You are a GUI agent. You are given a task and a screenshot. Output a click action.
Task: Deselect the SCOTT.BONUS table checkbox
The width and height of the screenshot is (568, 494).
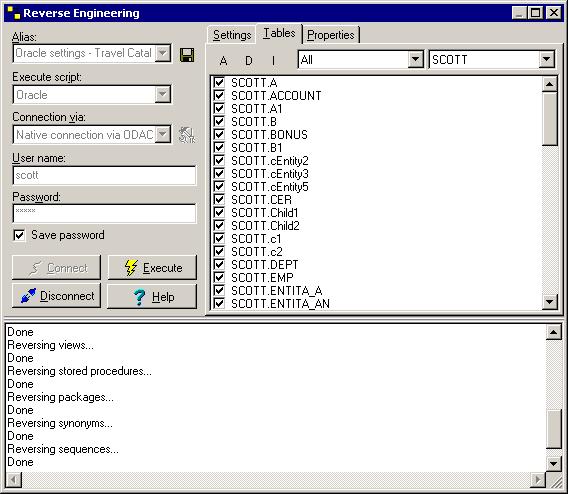tap(219, 134)
